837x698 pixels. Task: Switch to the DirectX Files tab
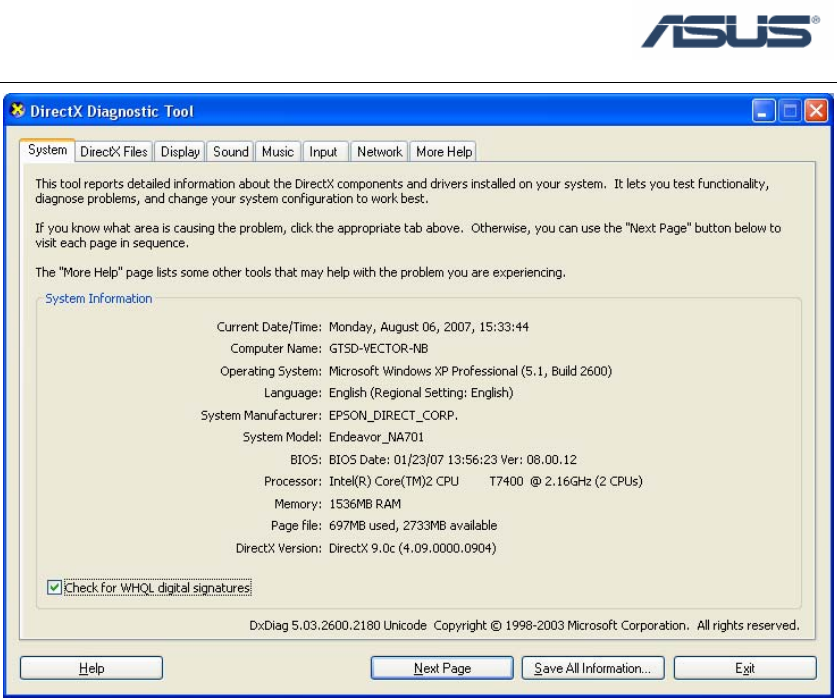pos(114,152)
